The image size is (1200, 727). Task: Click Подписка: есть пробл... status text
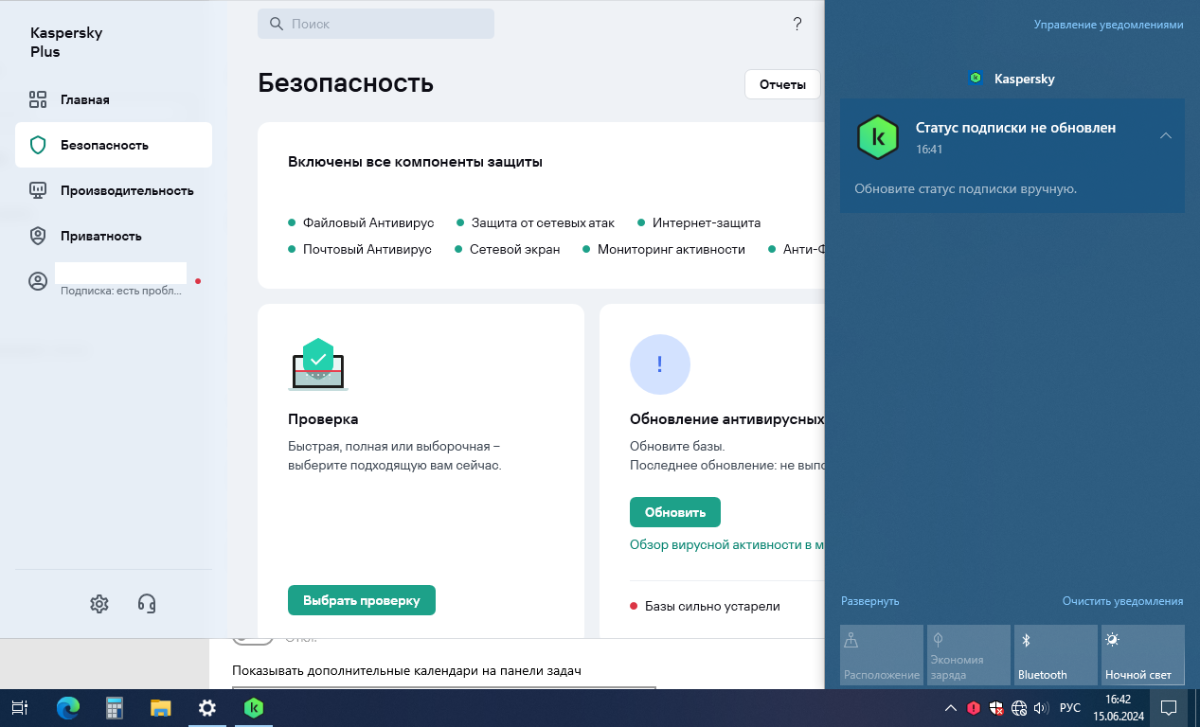click(x=122, y=291)
